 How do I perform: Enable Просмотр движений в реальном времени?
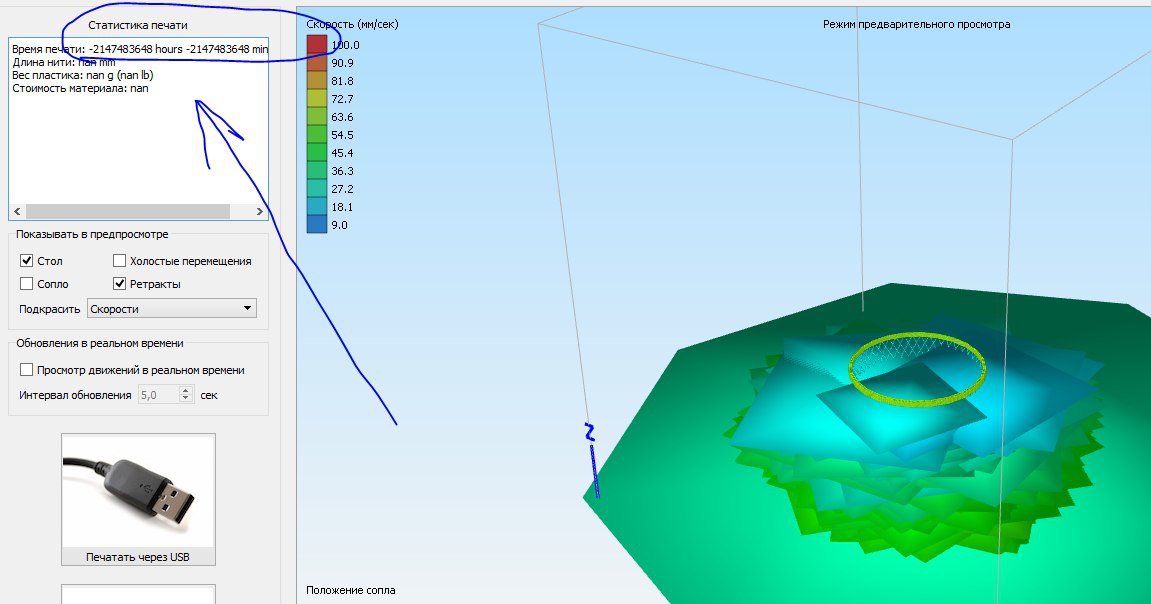(x=26, y=370)
